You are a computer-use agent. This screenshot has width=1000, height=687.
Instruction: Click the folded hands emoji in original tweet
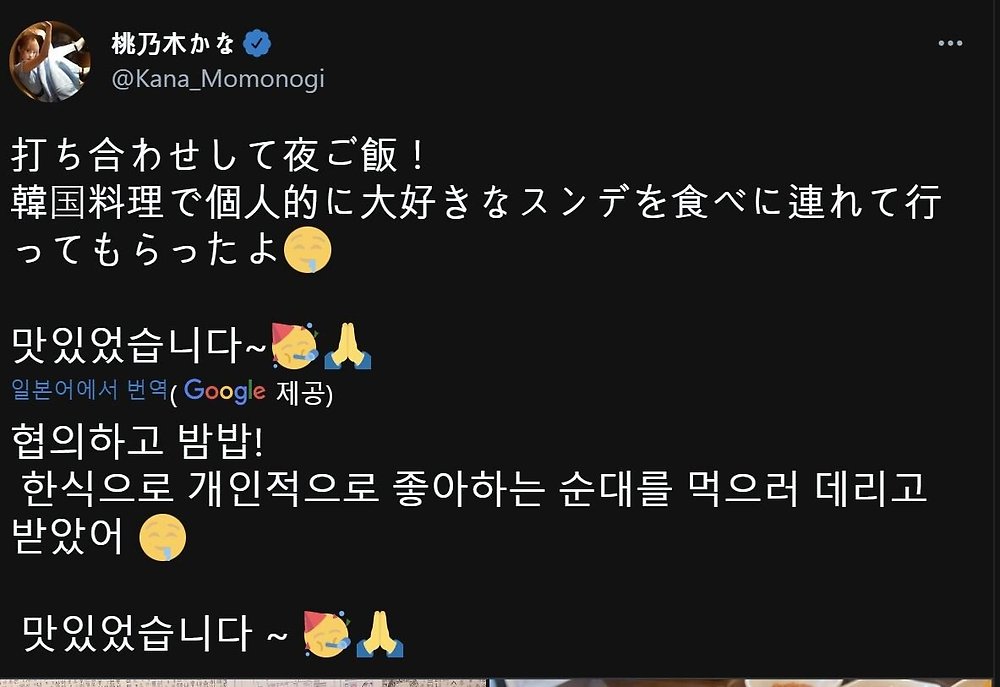click(348, 346)
